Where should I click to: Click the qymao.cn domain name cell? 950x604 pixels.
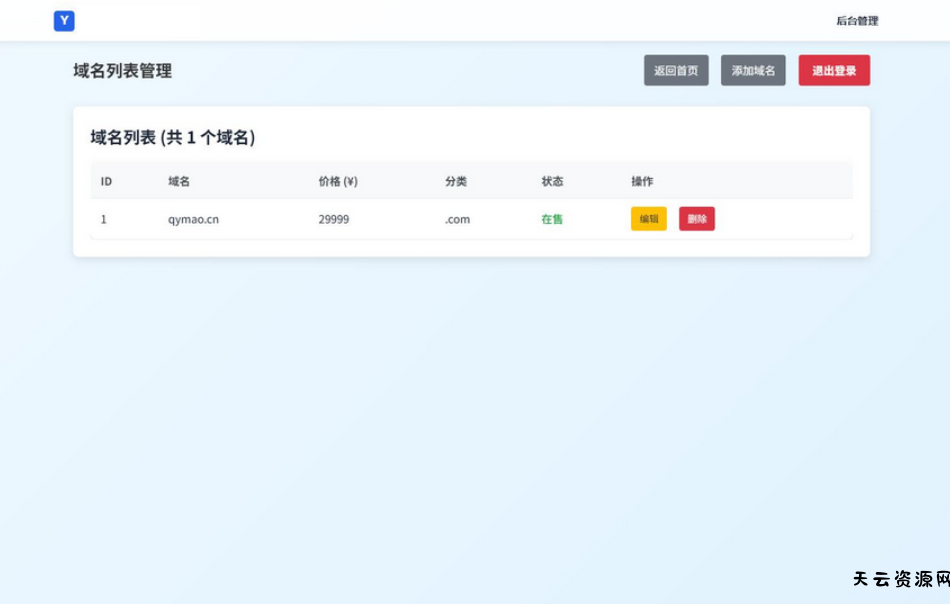tap(193, 220)
